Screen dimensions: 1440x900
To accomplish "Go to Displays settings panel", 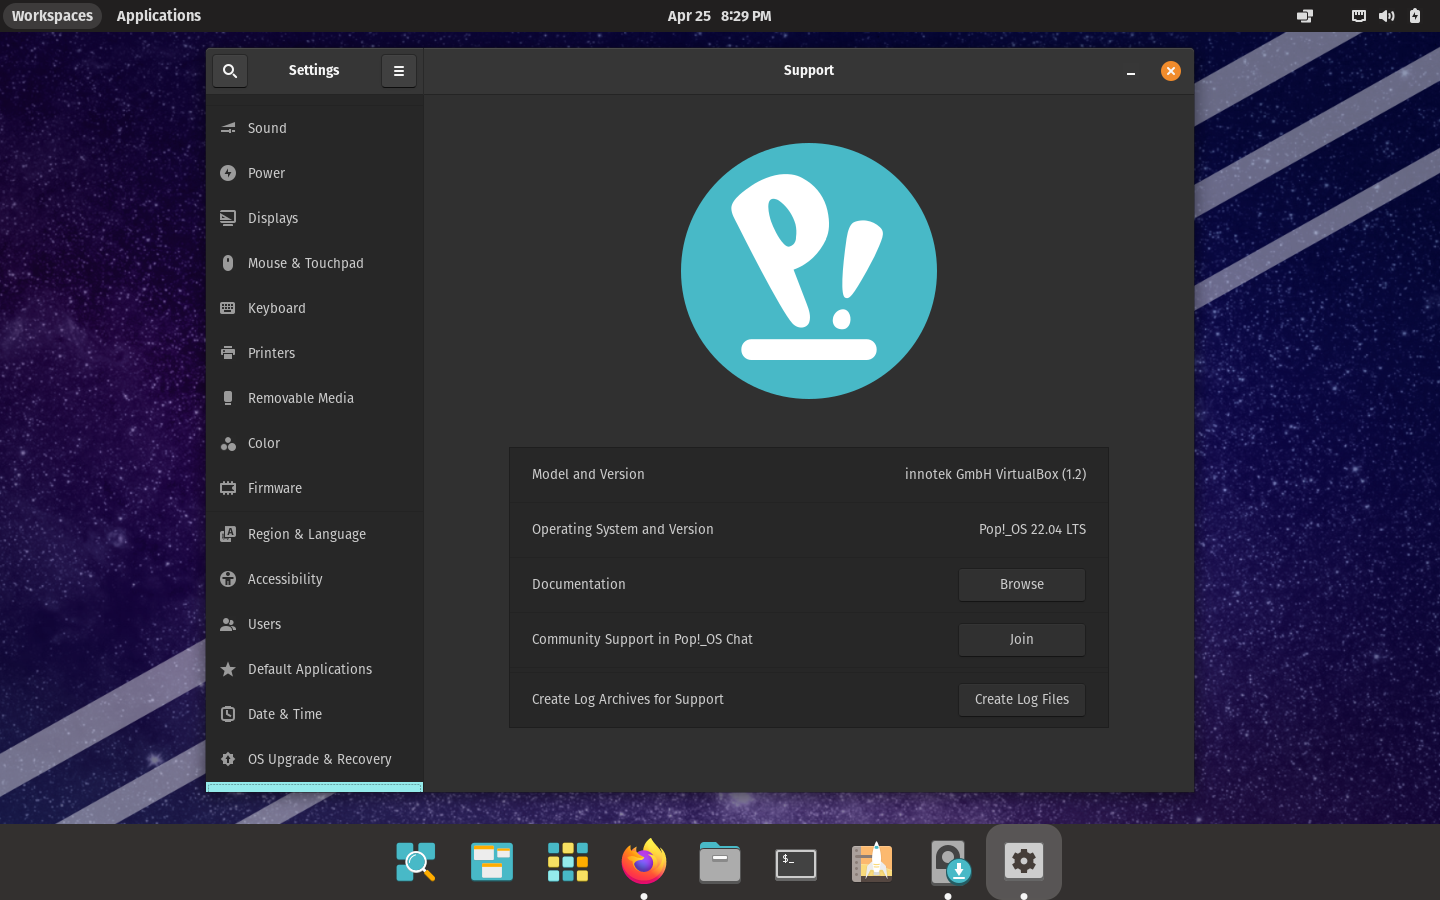I will tap(272, 218).
